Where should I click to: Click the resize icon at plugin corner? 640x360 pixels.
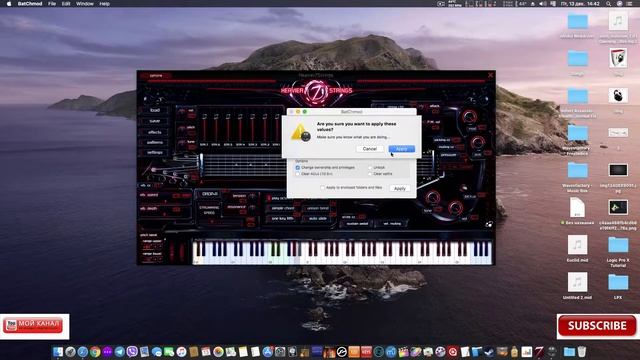pos(489,224)
